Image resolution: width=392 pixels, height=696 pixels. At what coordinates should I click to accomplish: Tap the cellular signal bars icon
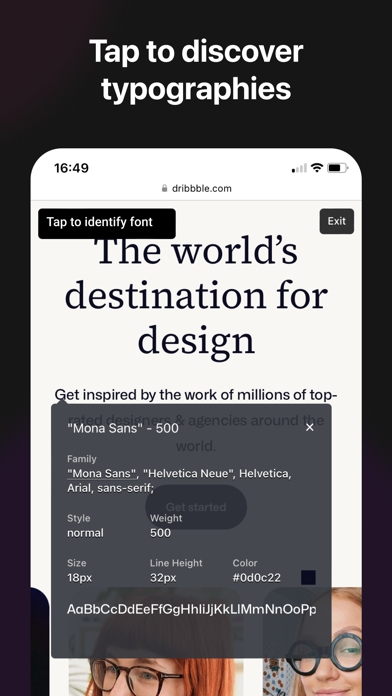tap(299, 168)
